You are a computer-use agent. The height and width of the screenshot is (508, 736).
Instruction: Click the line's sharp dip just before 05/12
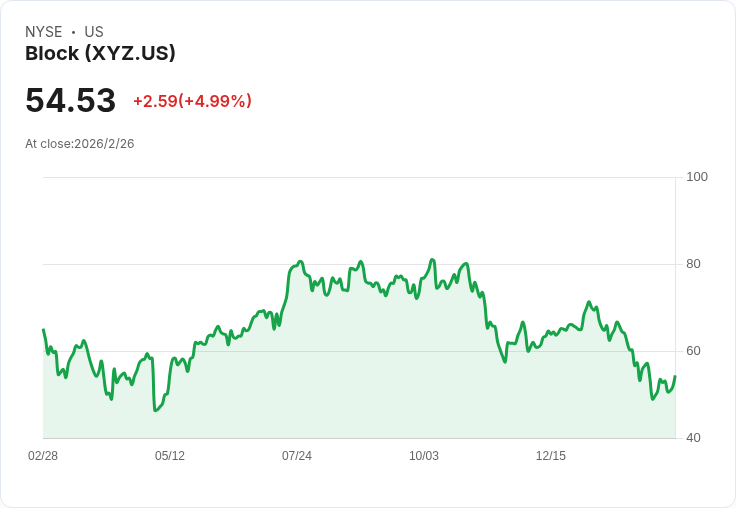coord(155,410)
